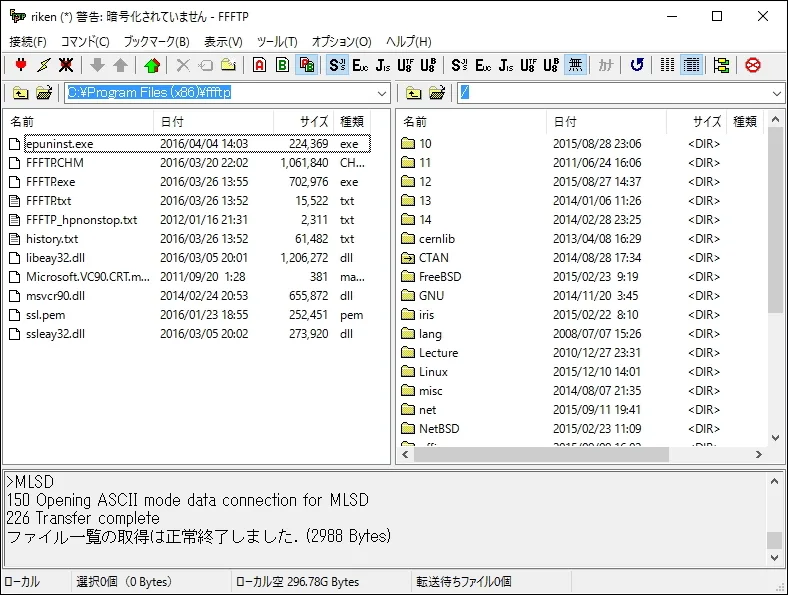Click the Delete X toolbar icon

click(183, 65)
